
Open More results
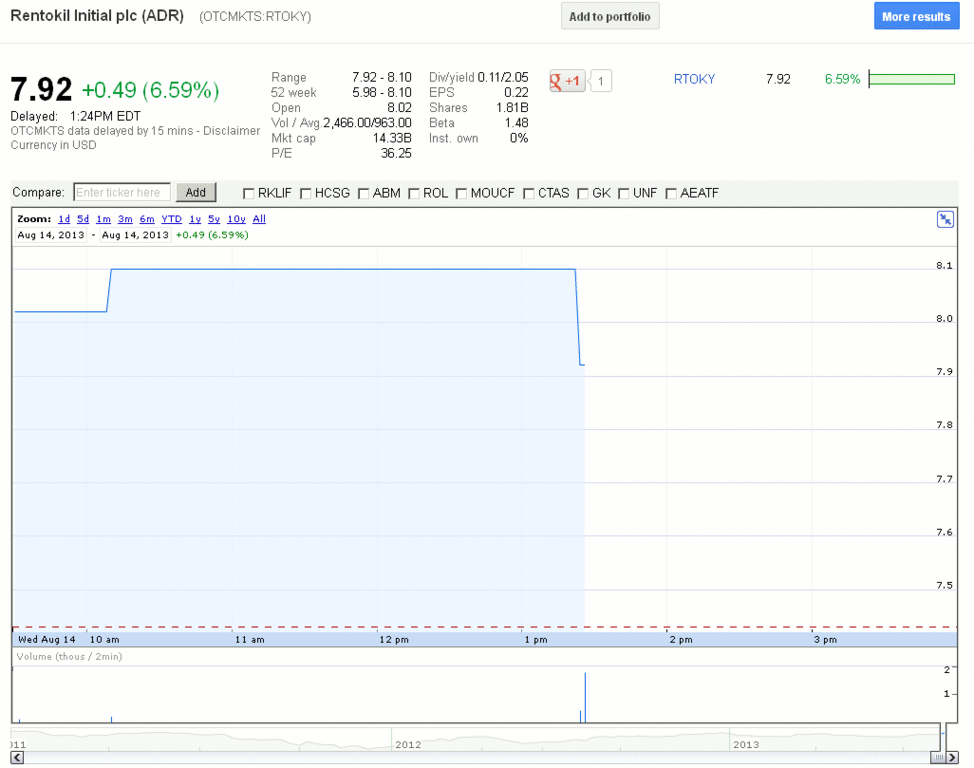[x=916, y=16]
